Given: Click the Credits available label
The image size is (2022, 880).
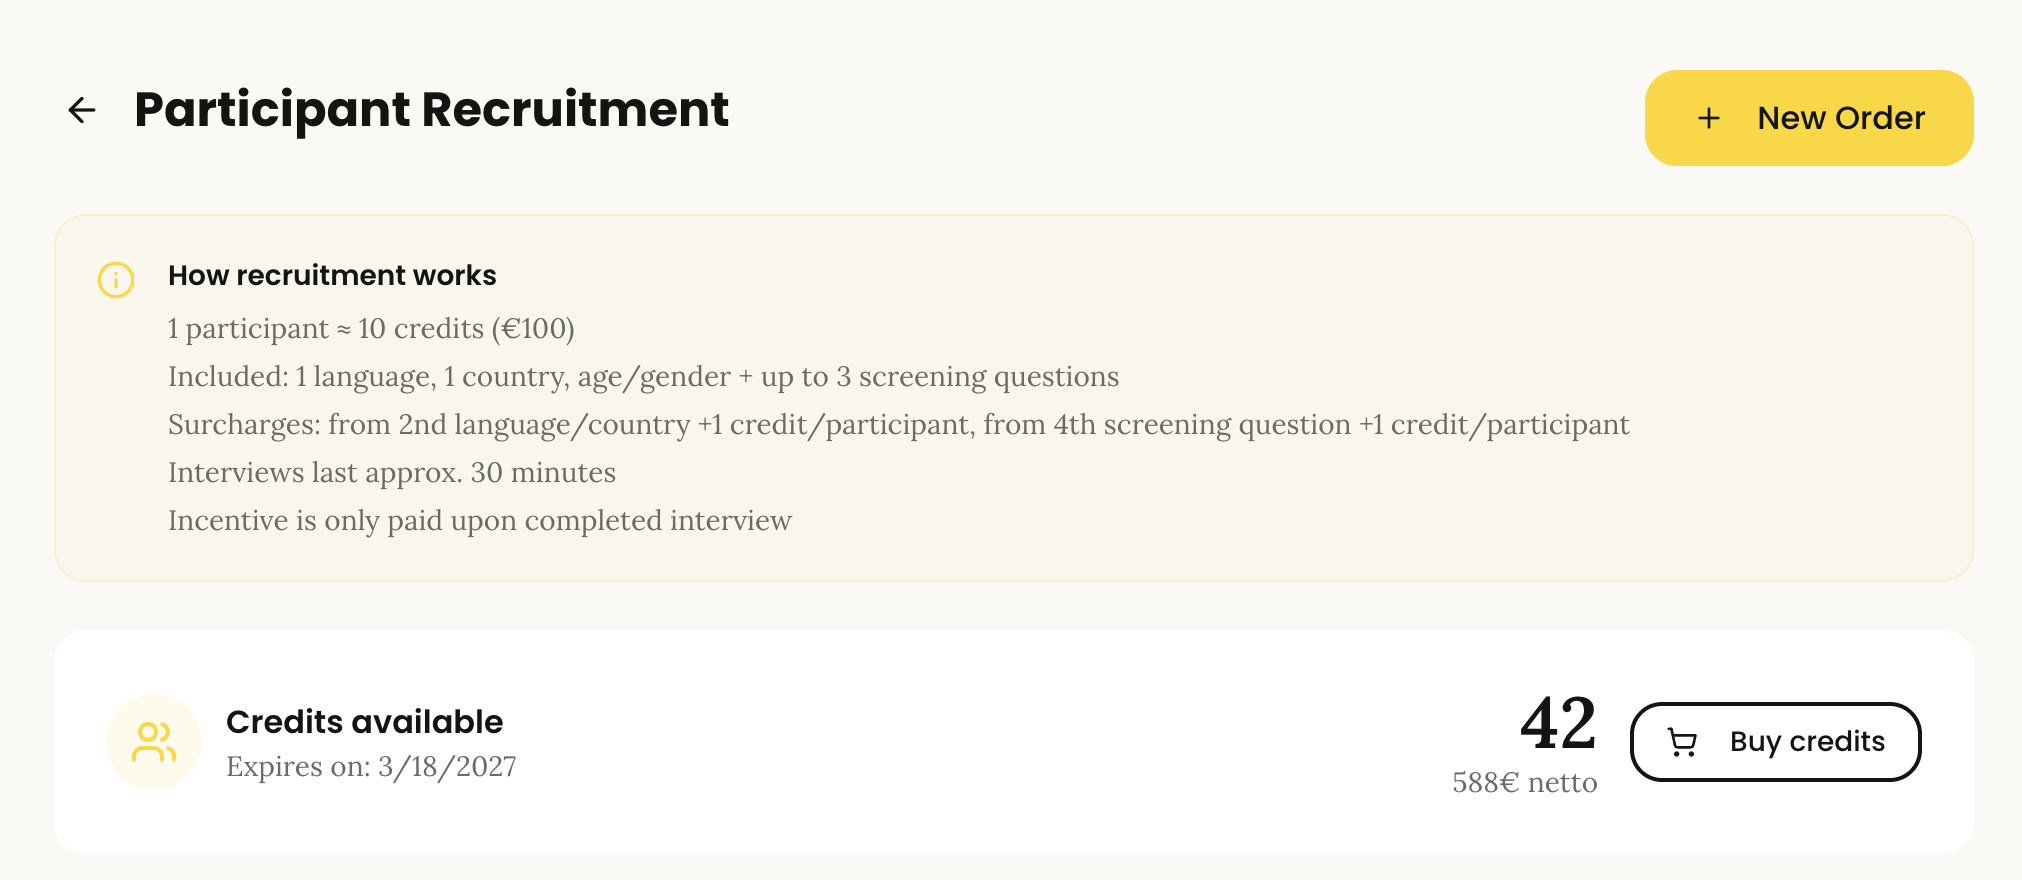Looking at the screenshot, I should 364,721.
